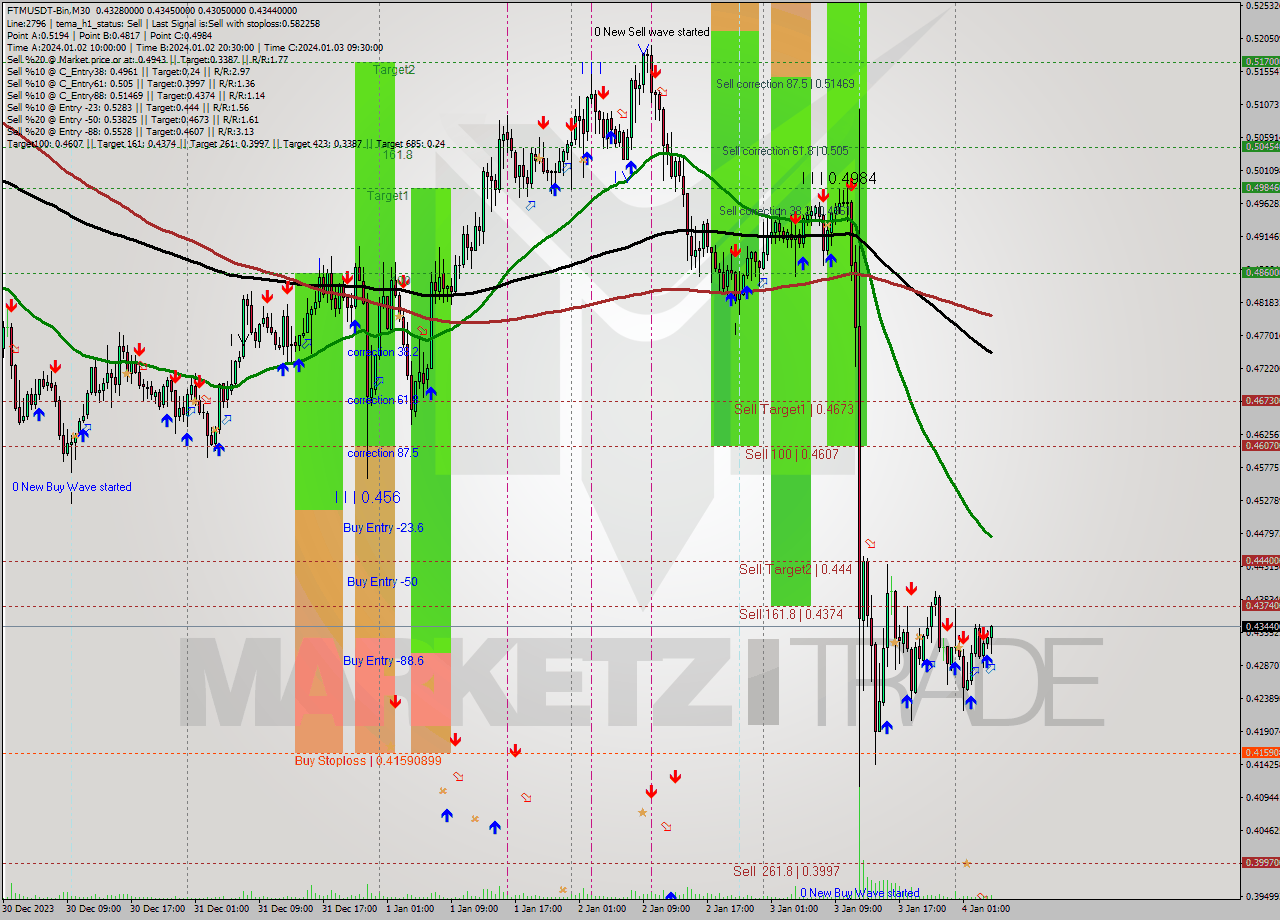The height and width of the screenshot is (920, 1280).
Task: Click the red 0.43740 price axis tag
Action: pos(1260,605)
